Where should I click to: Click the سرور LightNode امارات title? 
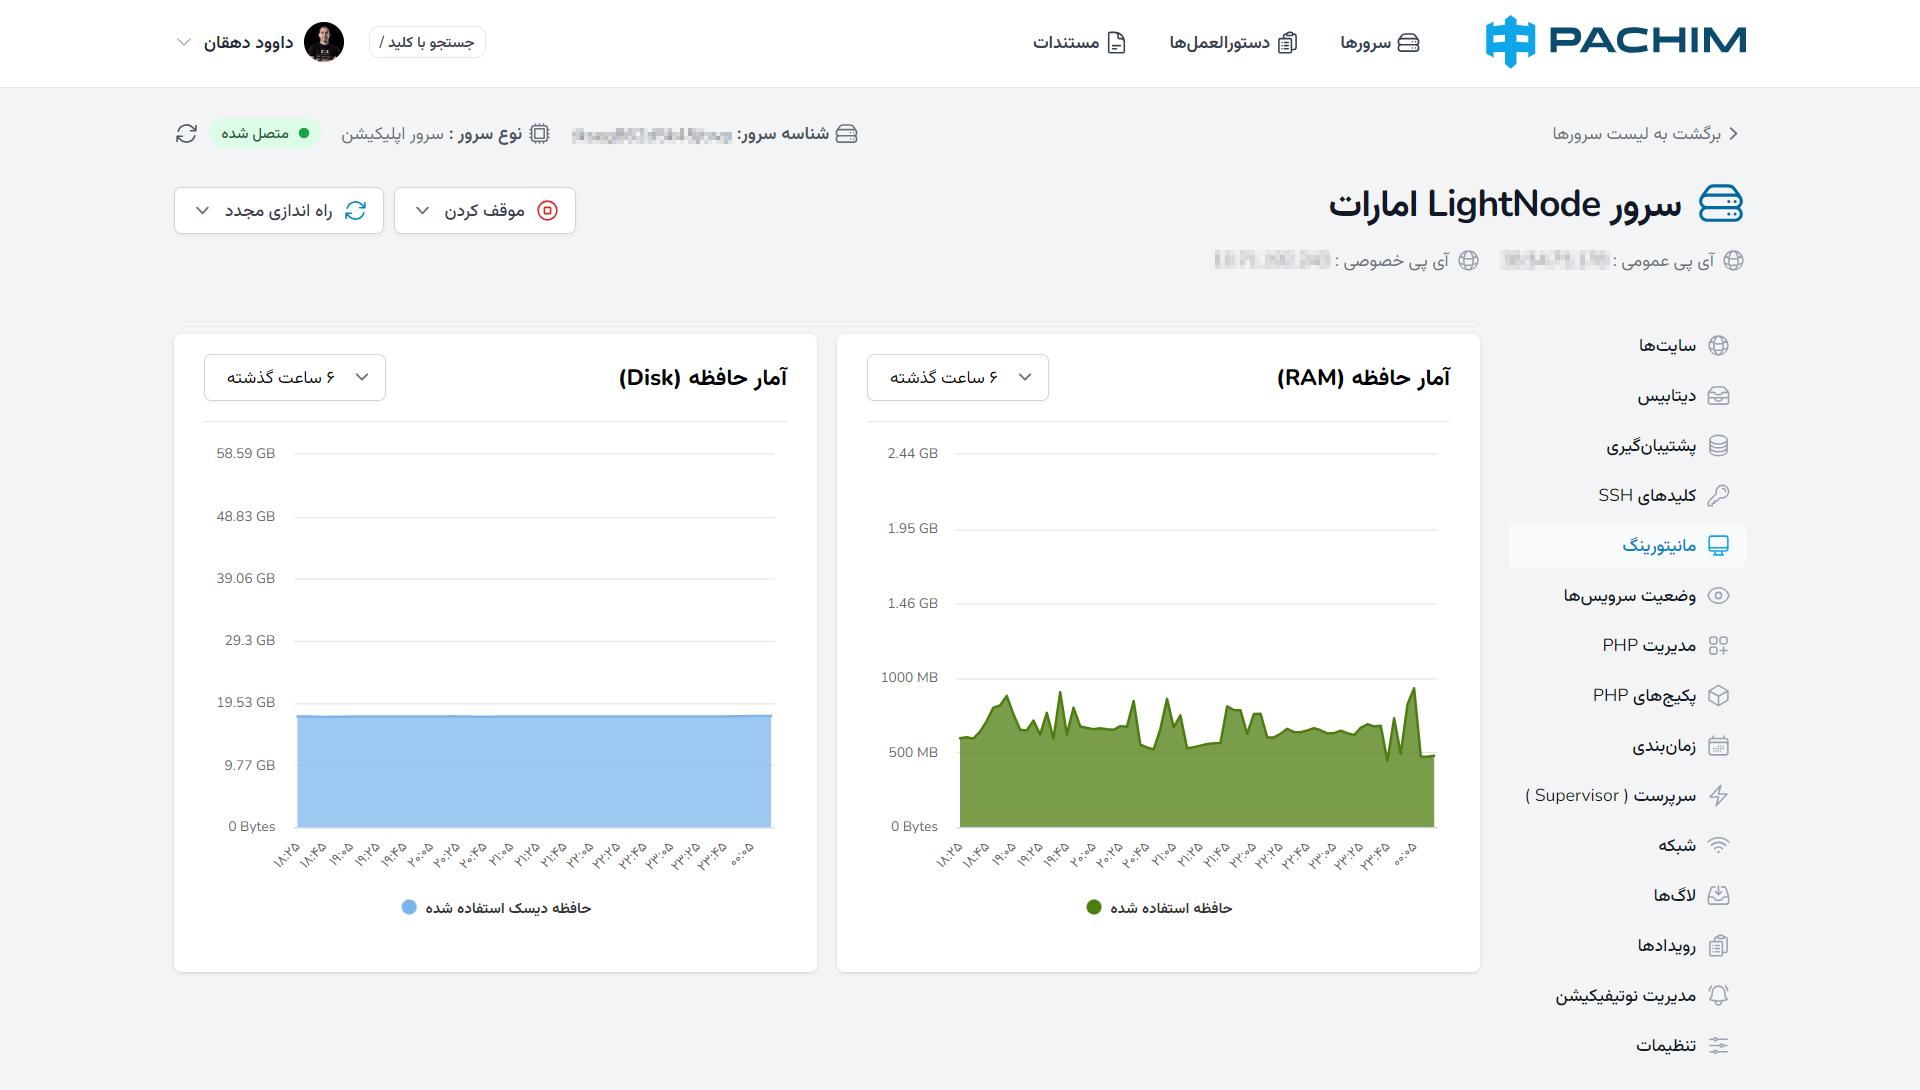tap(1504, 204)
